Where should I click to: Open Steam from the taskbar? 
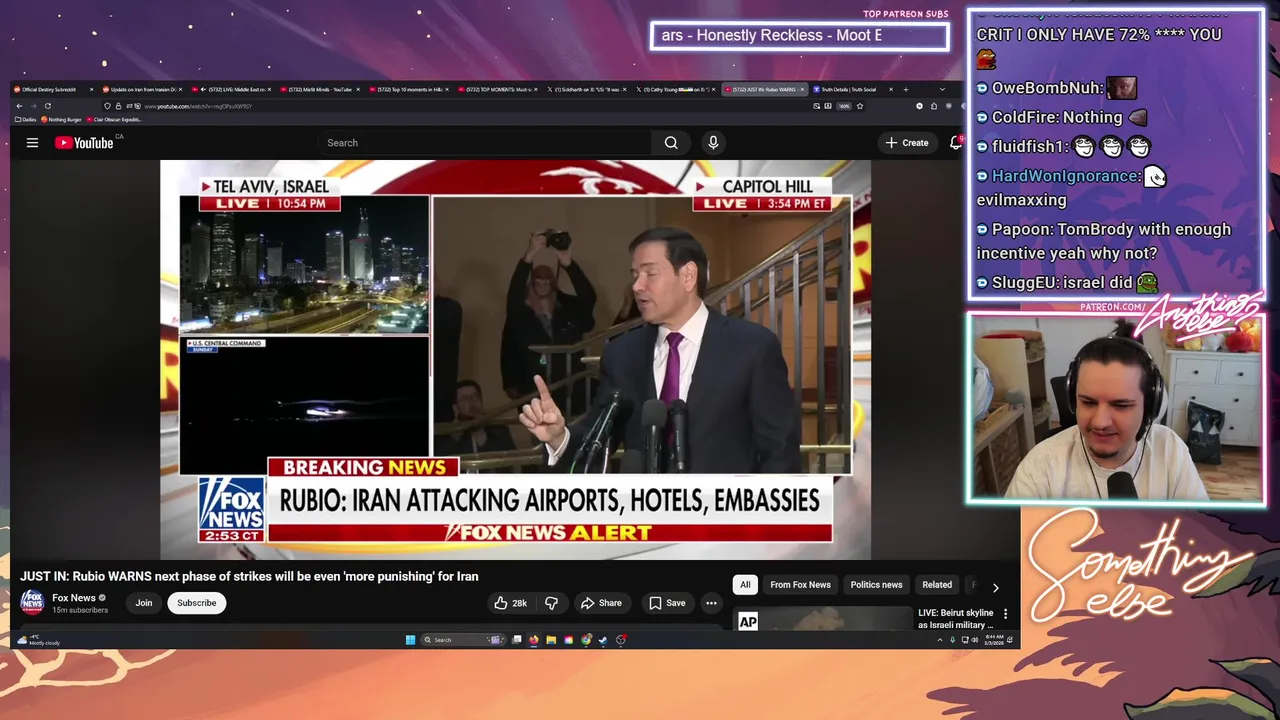click(x=603, y=640)
